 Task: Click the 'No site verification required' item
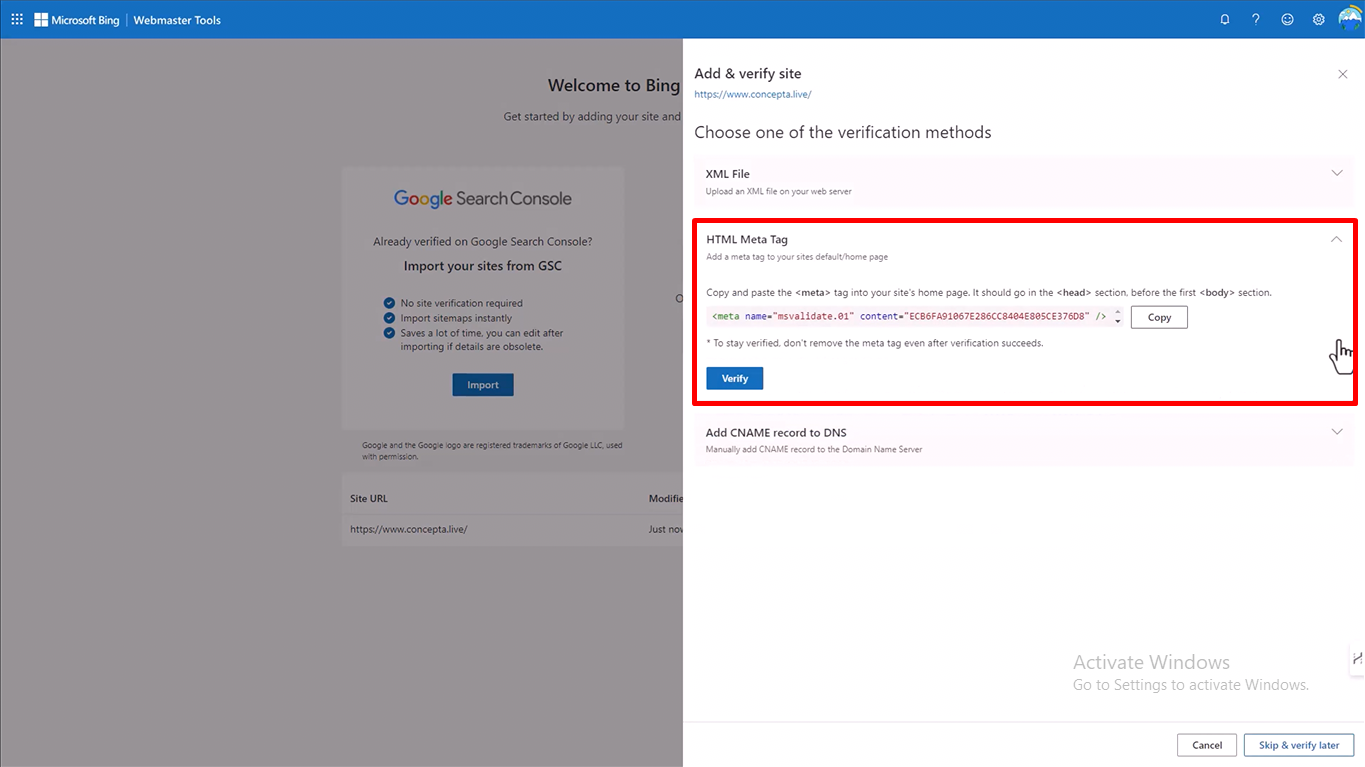click(x=461, y=303)
